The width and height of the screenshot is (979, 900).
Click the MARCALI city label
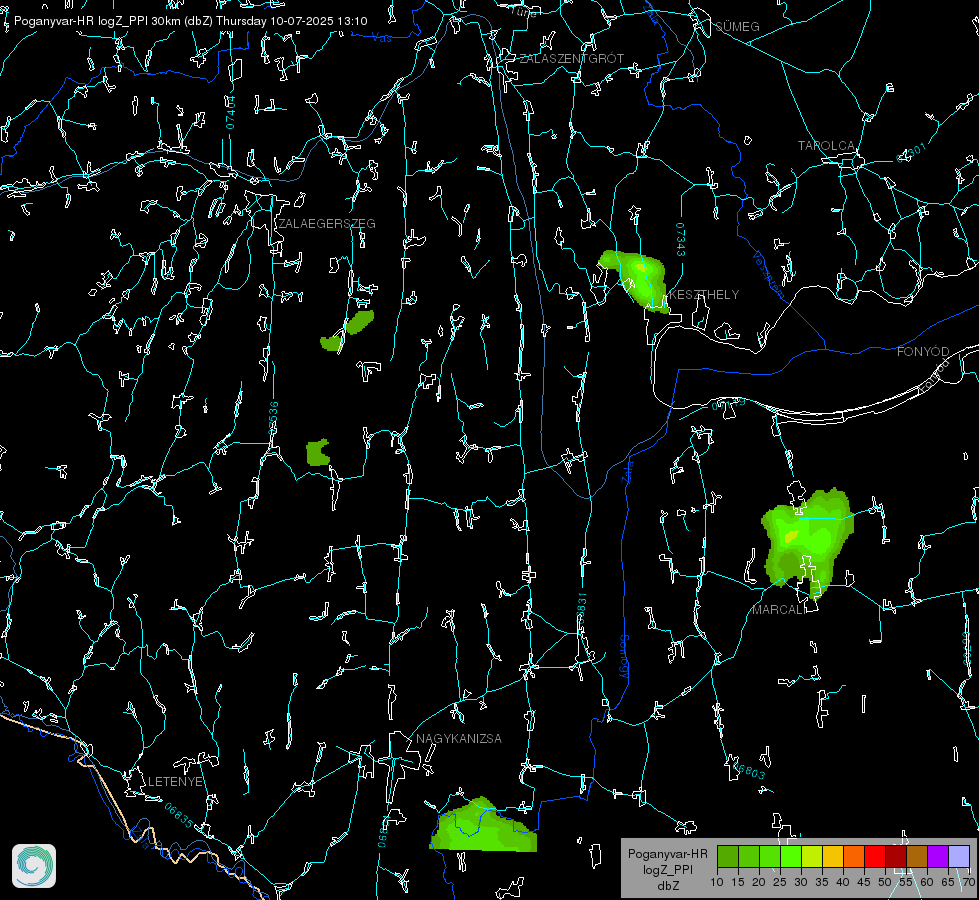tap(778, 610)
